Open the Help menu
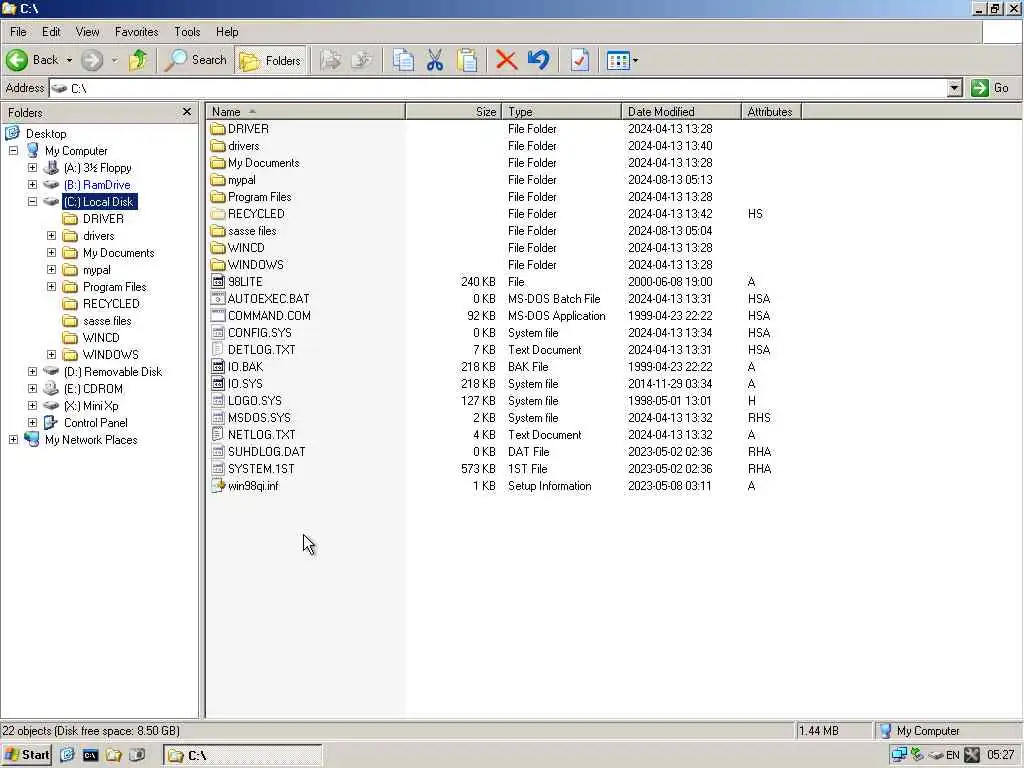 pyautogui.click(x=227, y=31)
